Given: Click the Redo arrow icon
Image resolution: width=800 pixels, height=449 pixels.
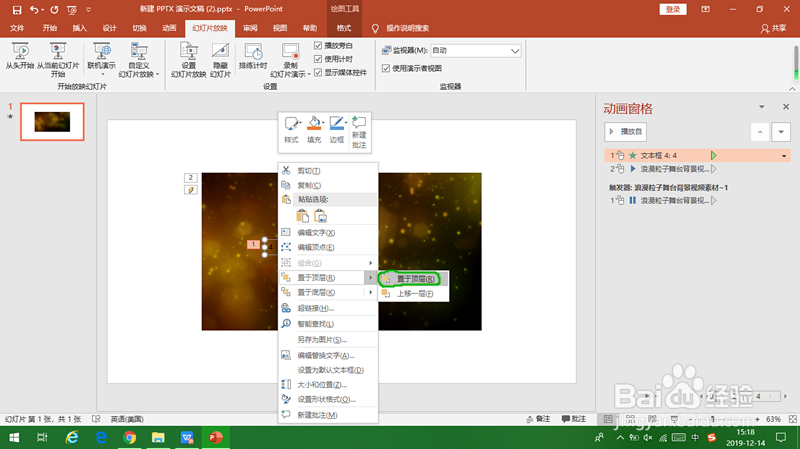Looking at the screenshot, I should (54, 10).
